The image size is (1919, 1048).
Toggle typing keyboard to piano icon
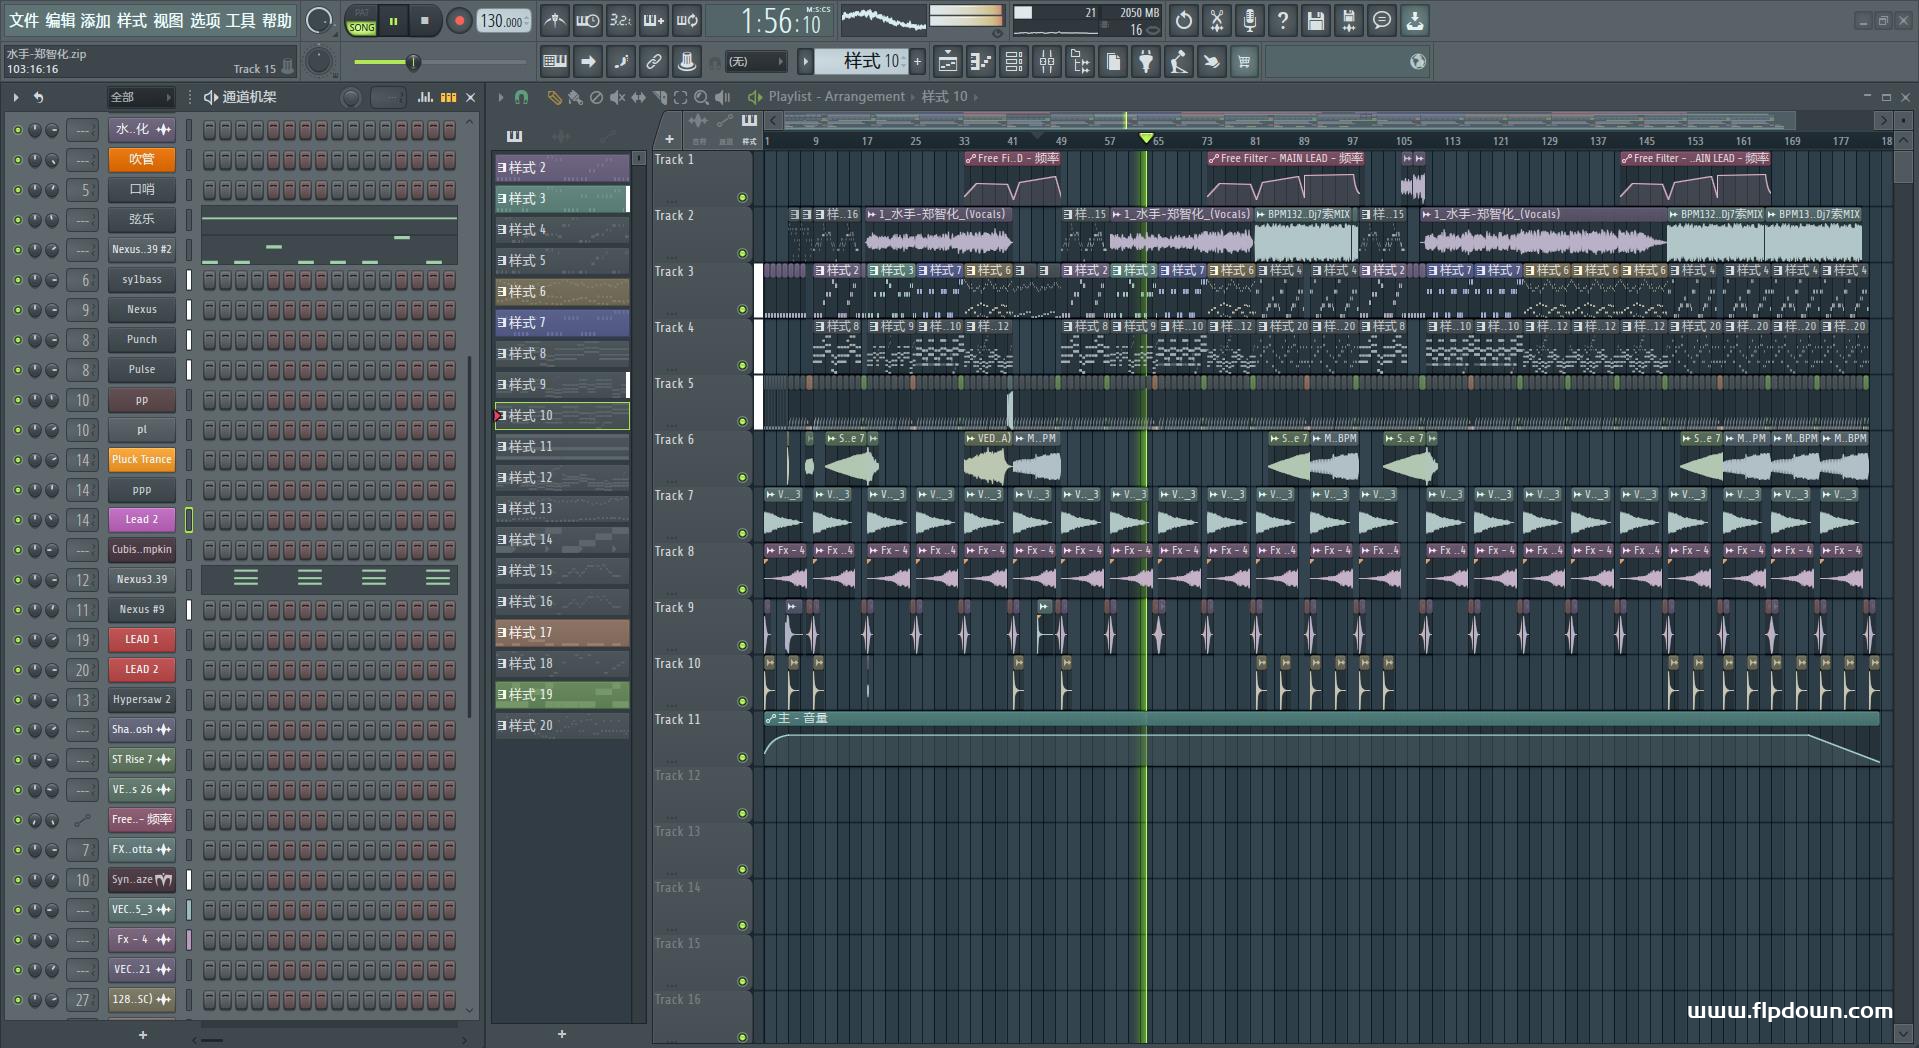point(554,62)
